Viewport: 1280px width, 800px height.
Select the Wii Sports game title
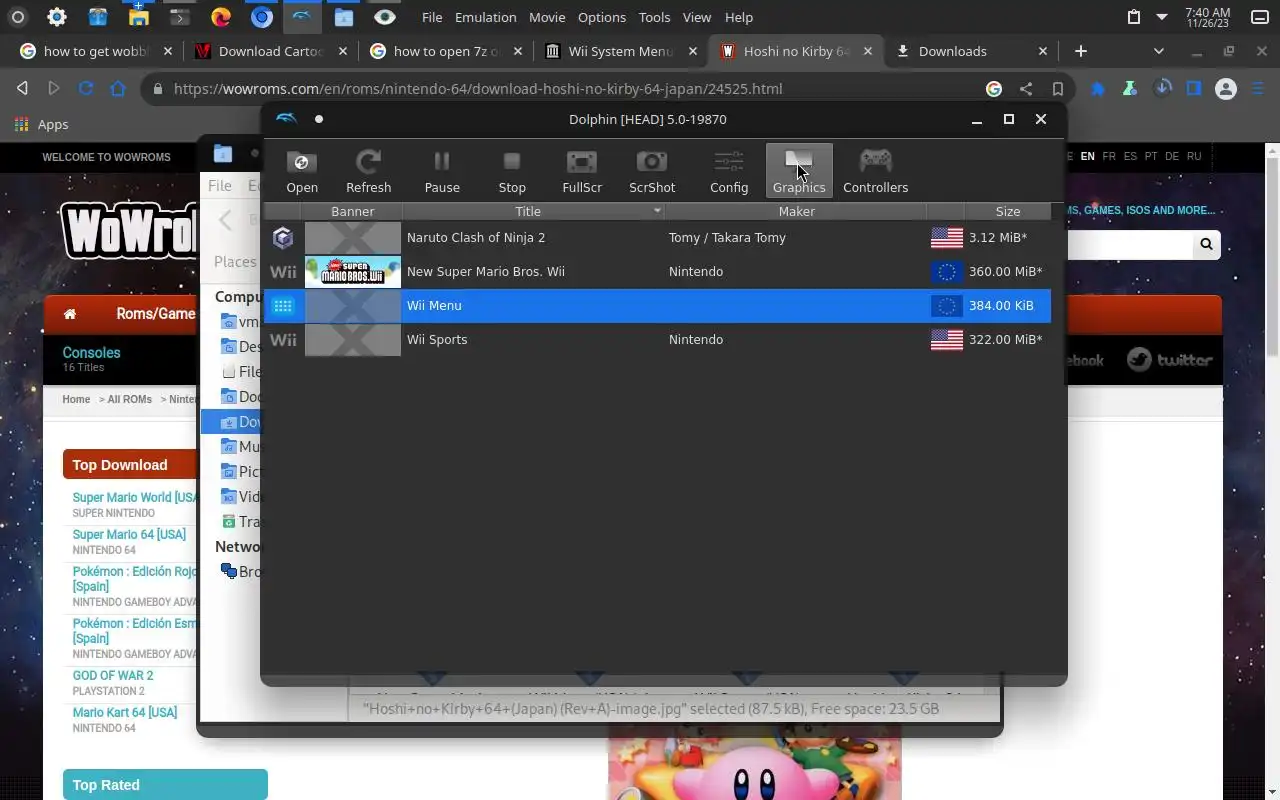point(437,339)
